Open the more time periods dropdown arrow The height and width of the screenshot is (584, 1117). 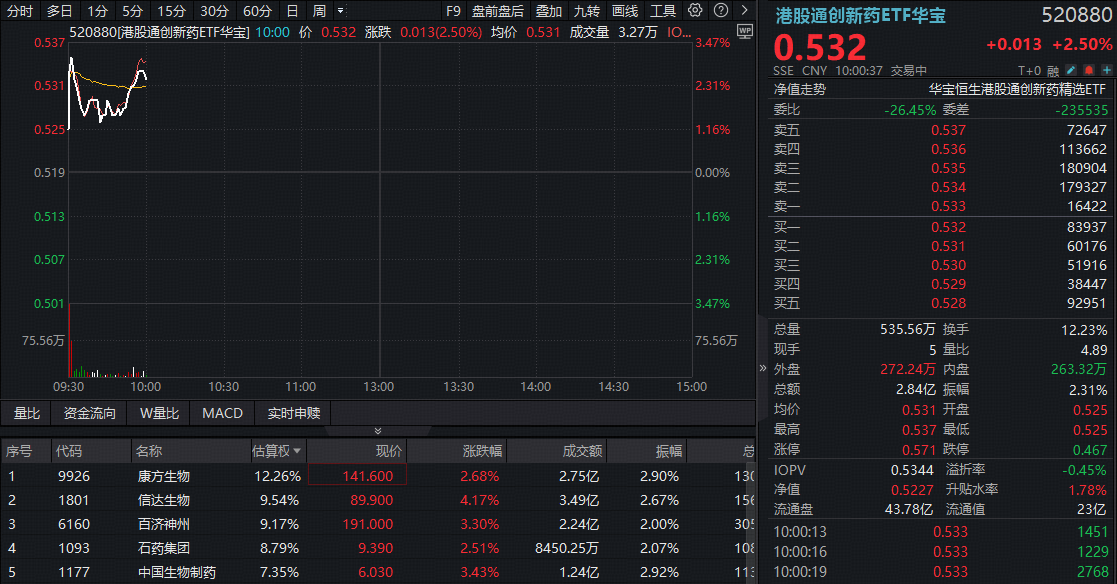point(341,11)
